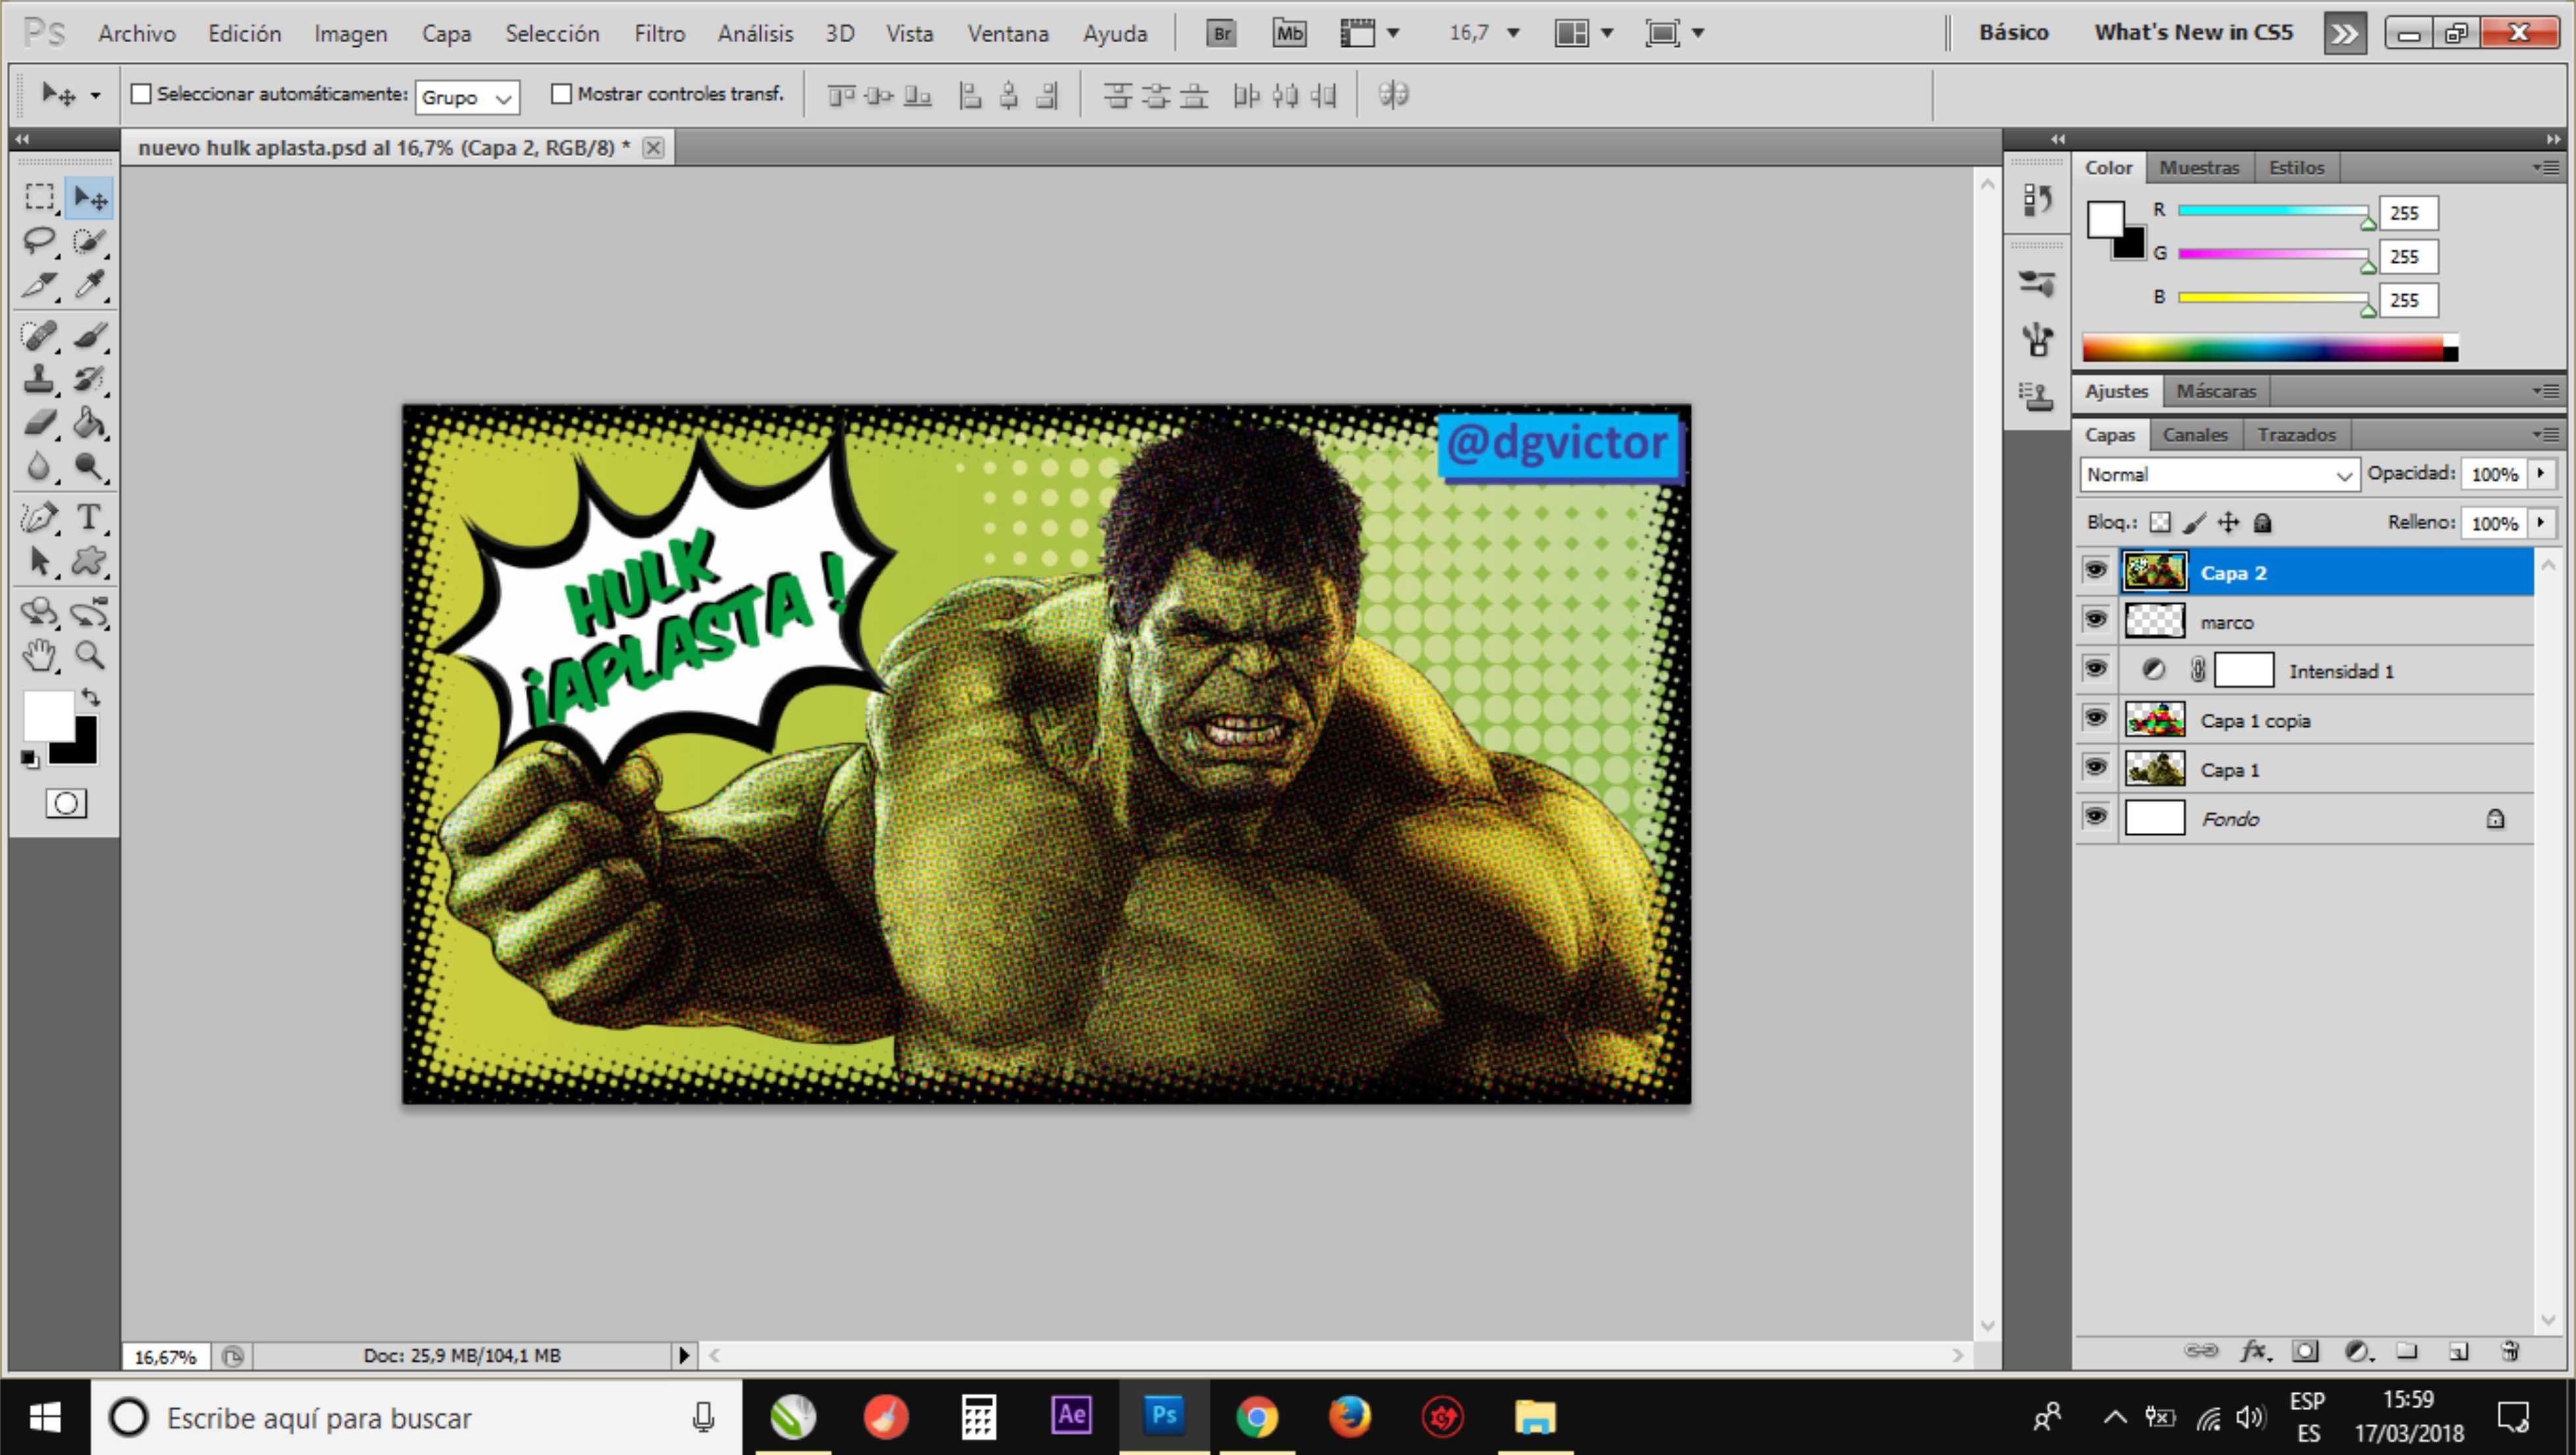Select the Crop tool
Viewport: 2576px width, 1455px height.
40,286
